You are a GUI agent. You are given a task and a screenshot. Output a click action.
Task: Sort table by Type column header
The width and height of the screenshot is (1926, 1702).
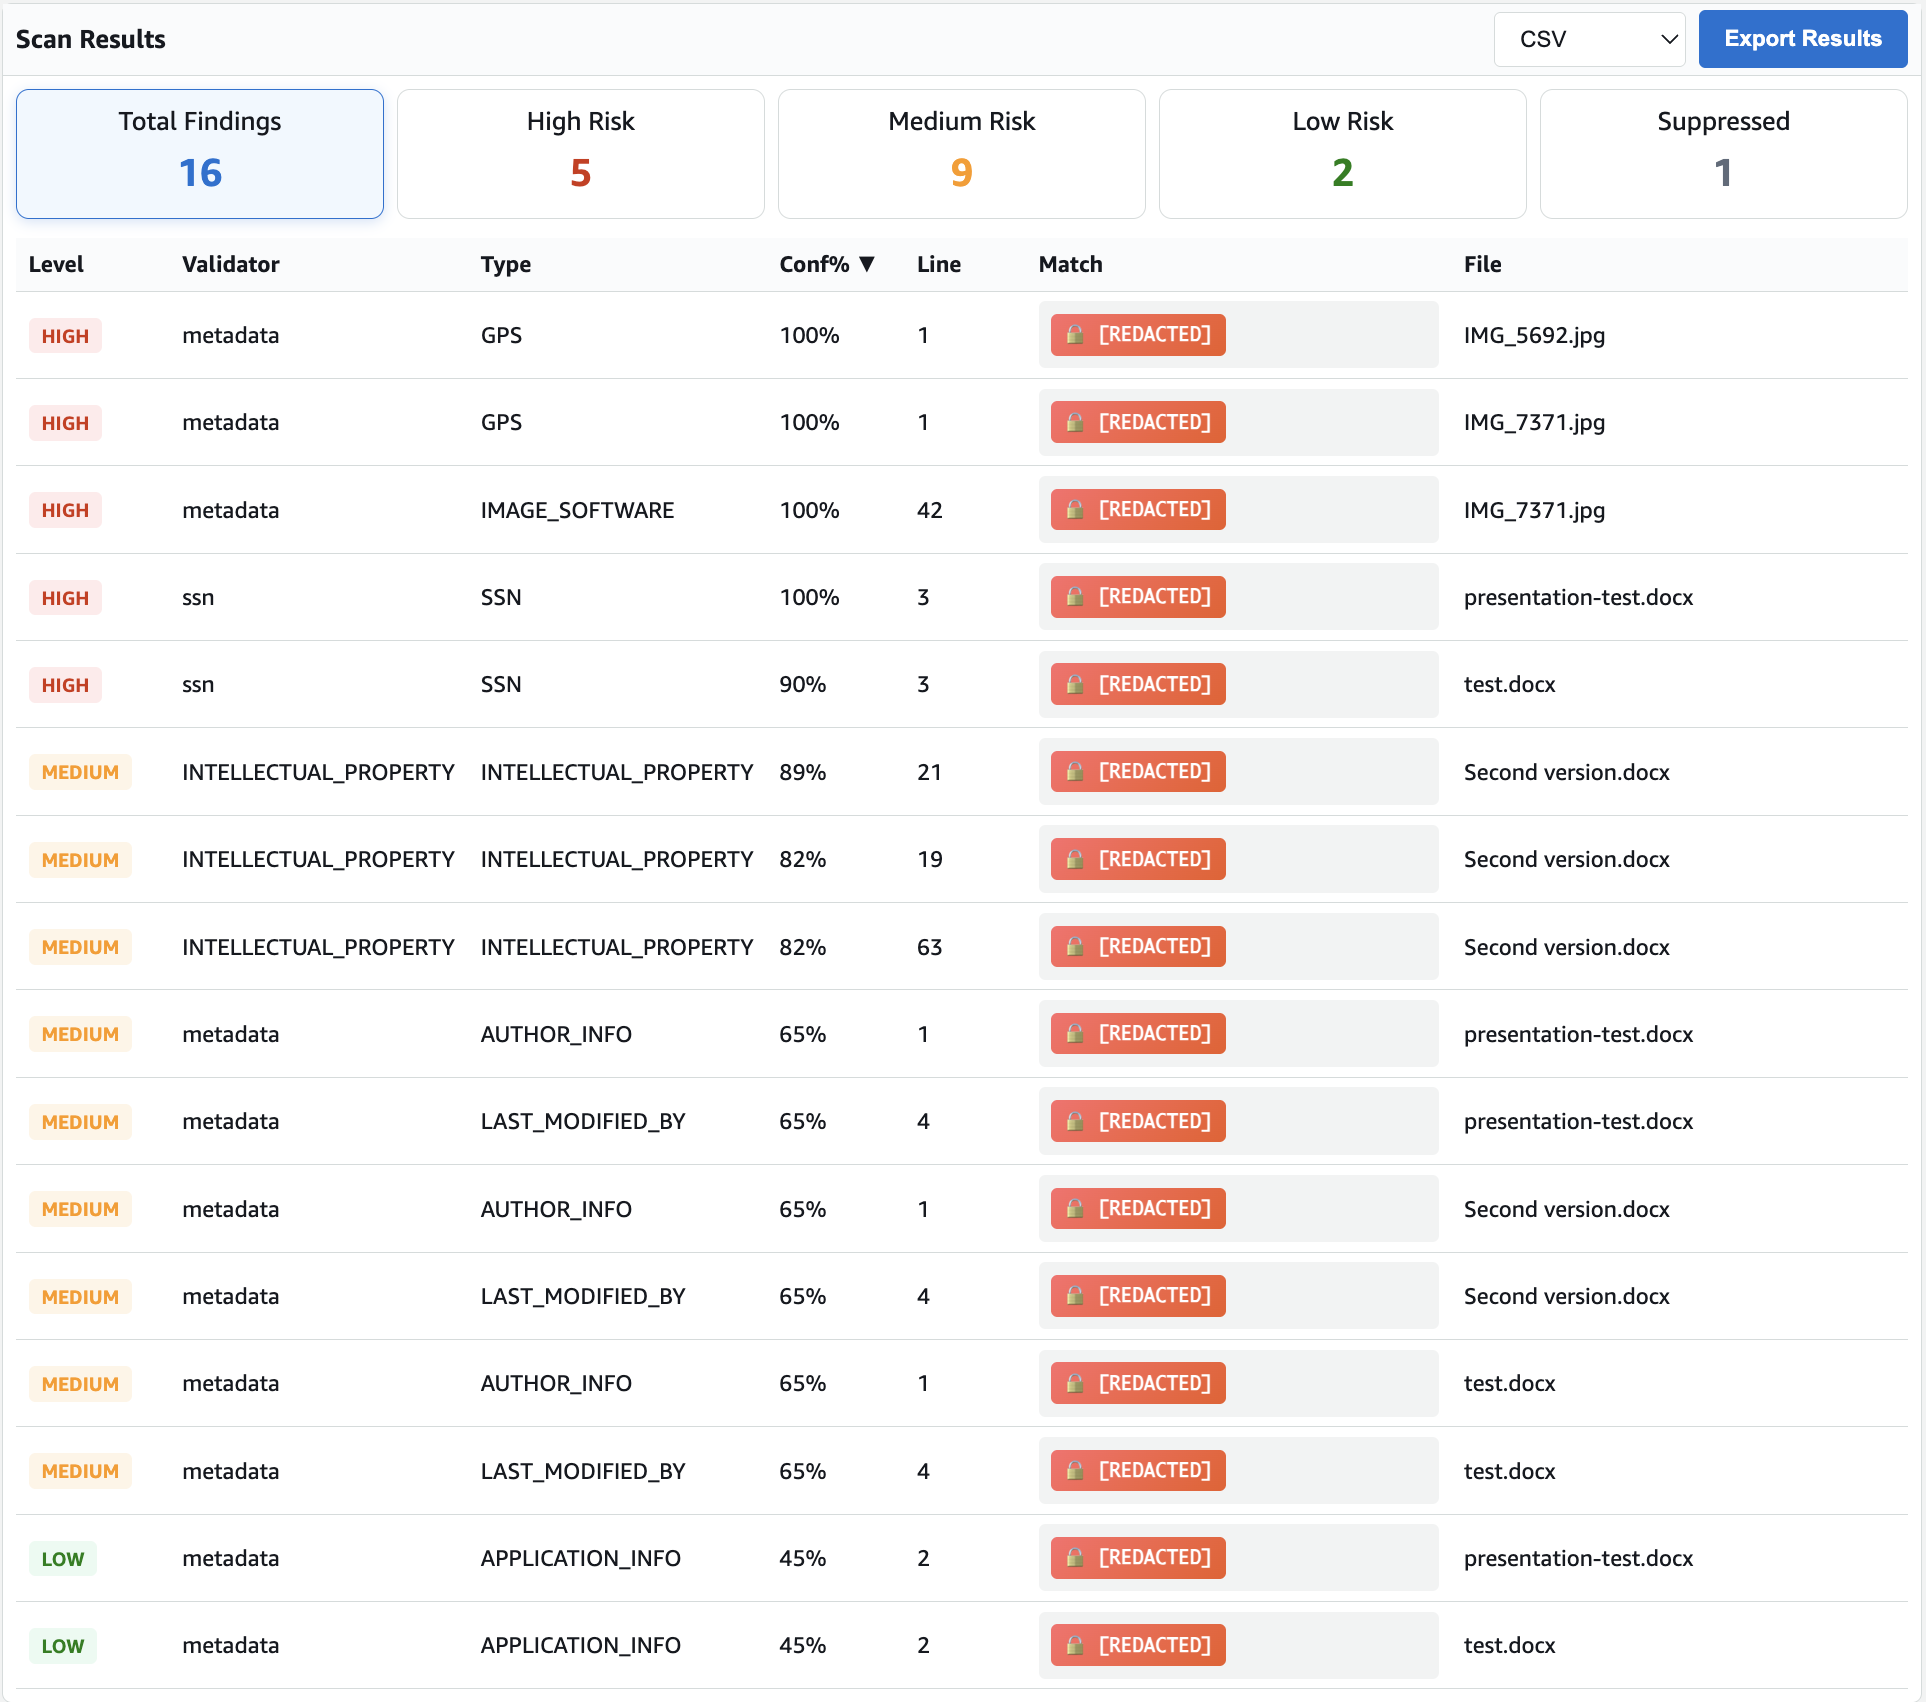coord(506,264)
